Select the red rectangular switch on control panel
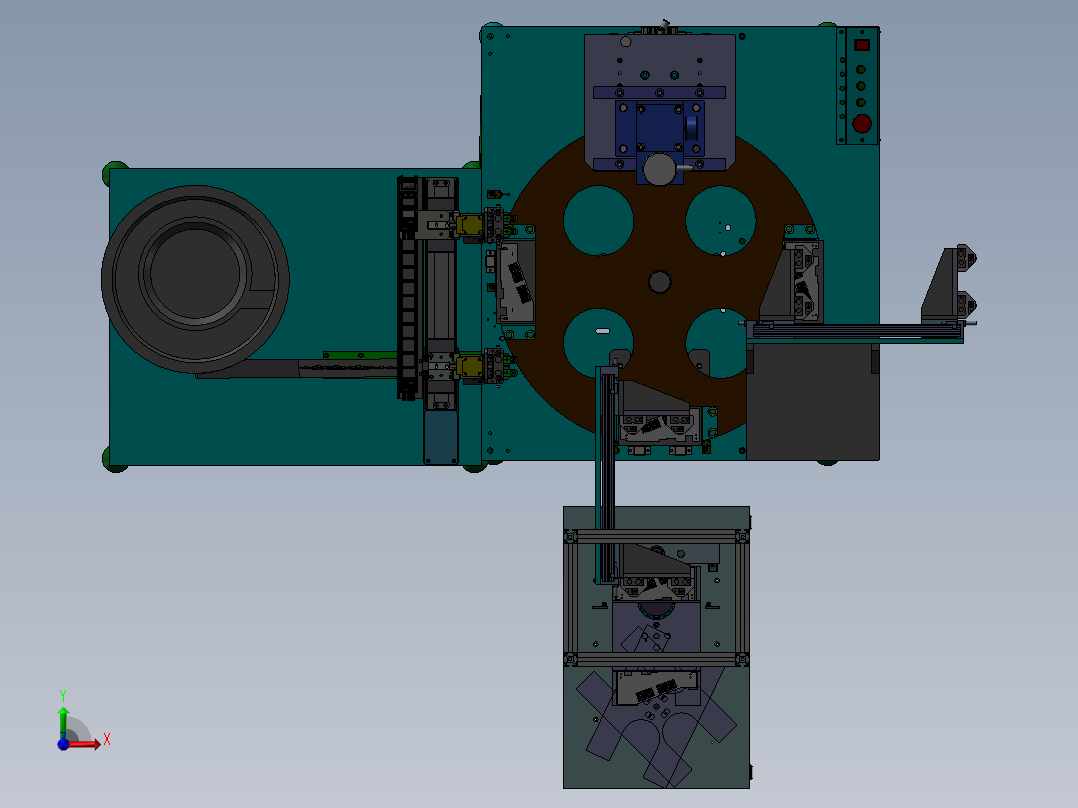 tap(862, 45)
